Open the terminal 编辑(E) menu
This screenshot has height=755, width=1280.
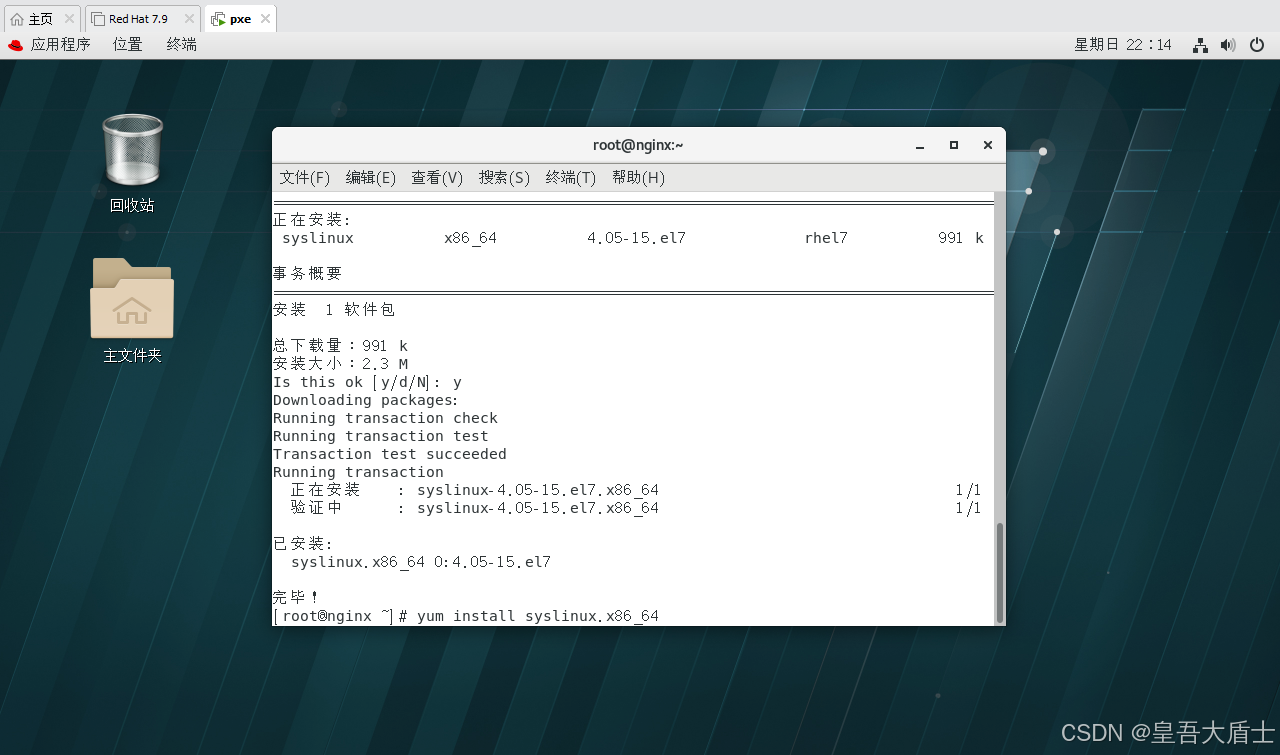tap(371, 177)
